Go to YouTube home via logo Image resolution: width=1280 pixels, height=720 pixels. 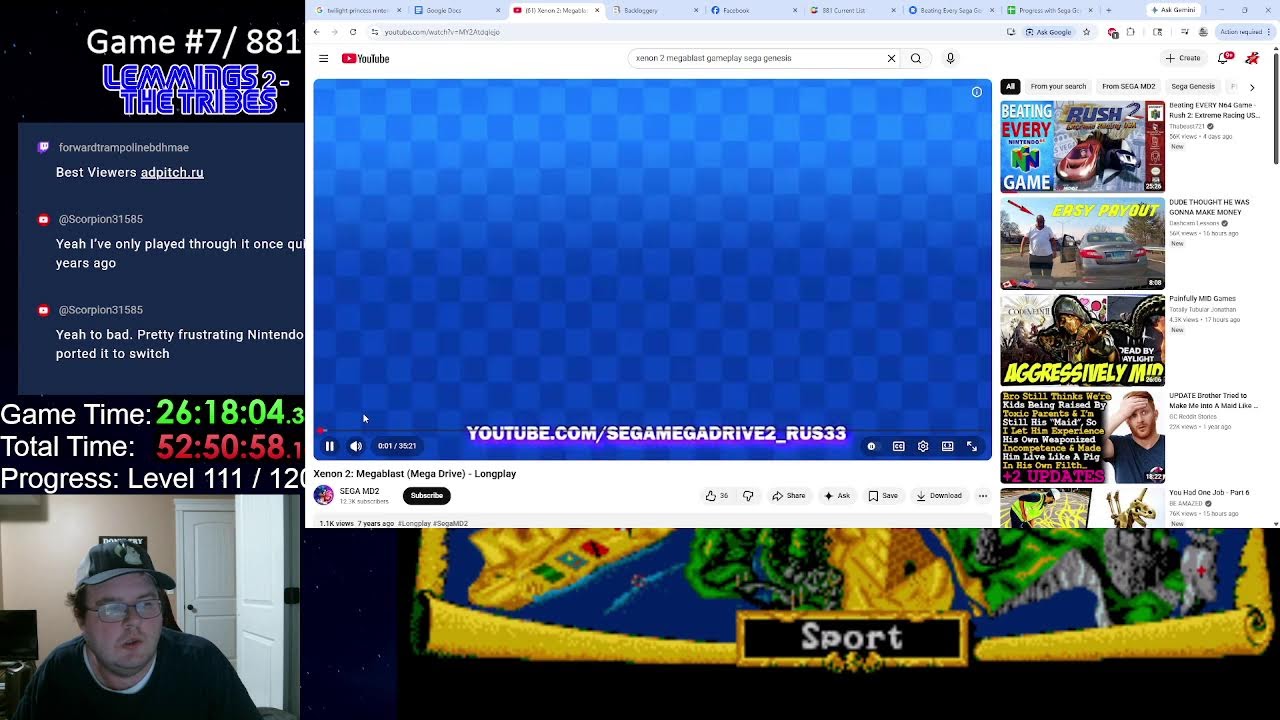(x=365, y=59)
